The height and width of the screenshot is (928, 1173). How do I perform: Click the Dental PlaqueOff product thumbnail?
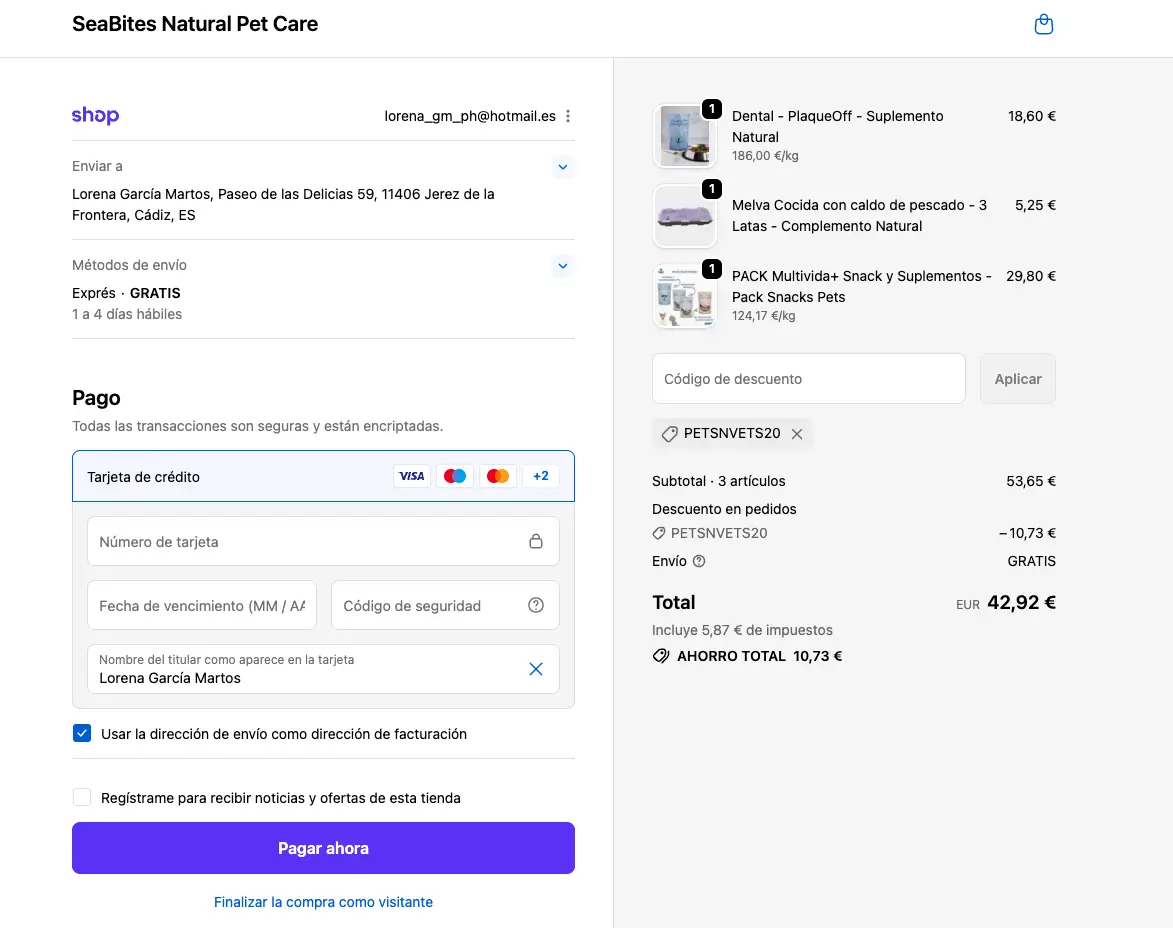(x=685, y=136)
